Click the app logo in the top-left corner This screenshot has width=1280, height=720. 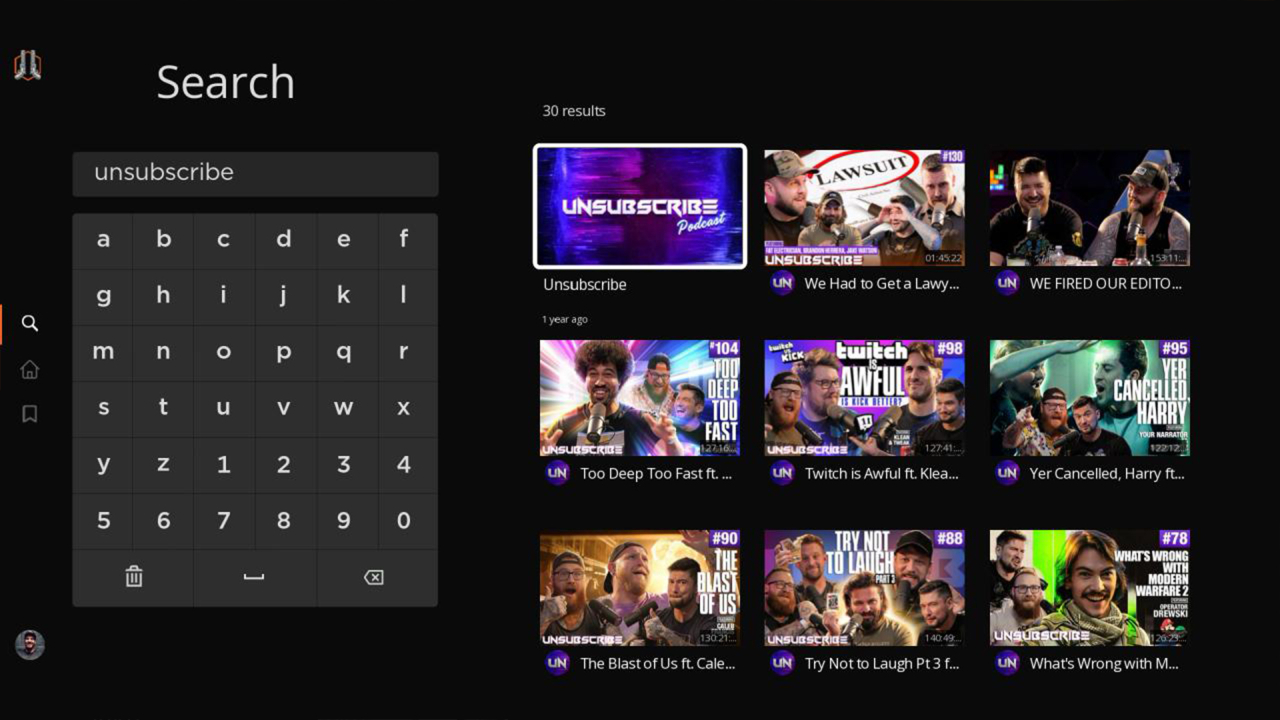coord(27,65)
